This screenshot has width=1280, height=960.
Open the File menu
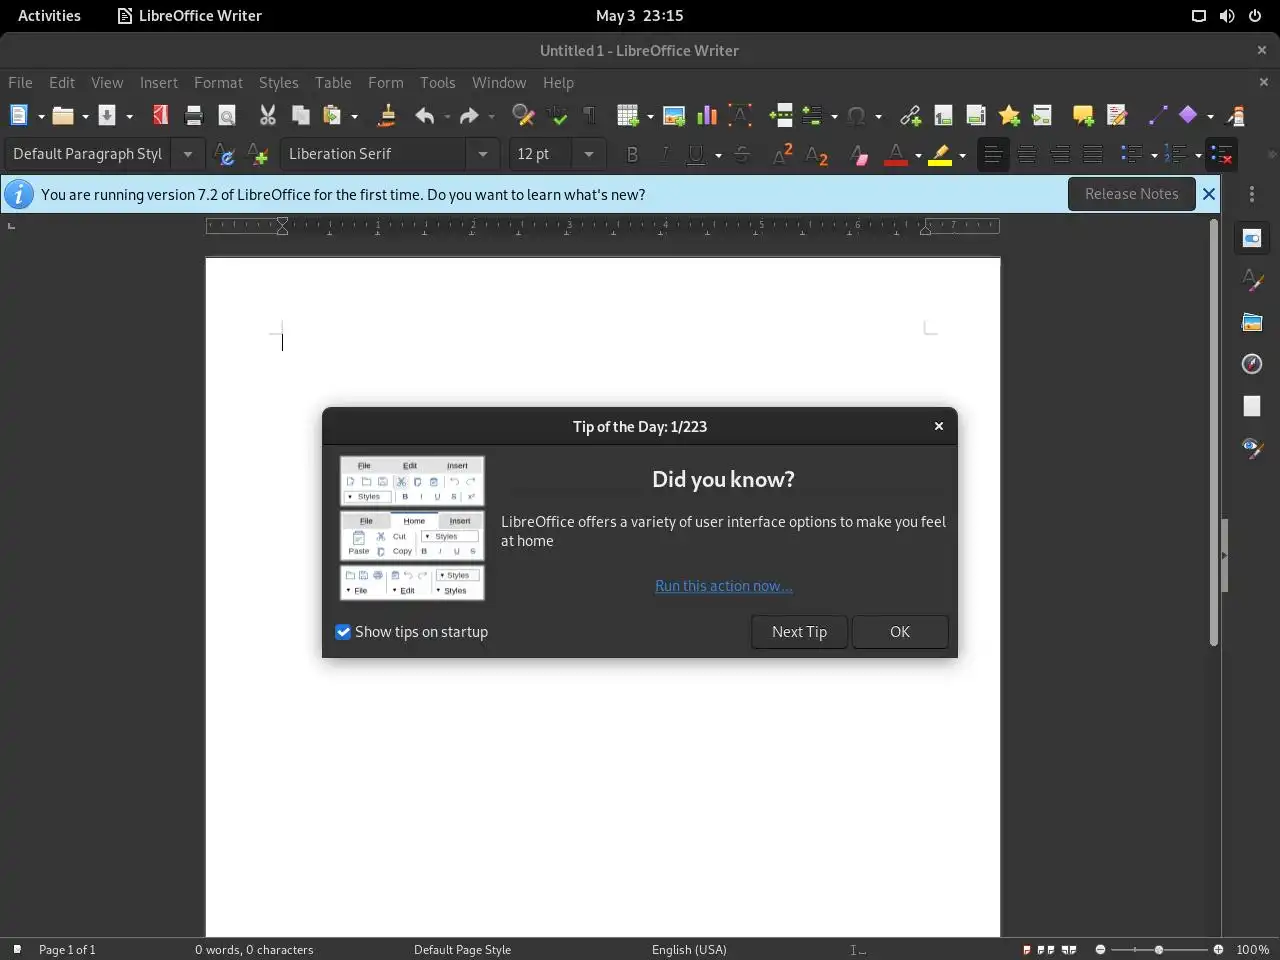[20, 83]
